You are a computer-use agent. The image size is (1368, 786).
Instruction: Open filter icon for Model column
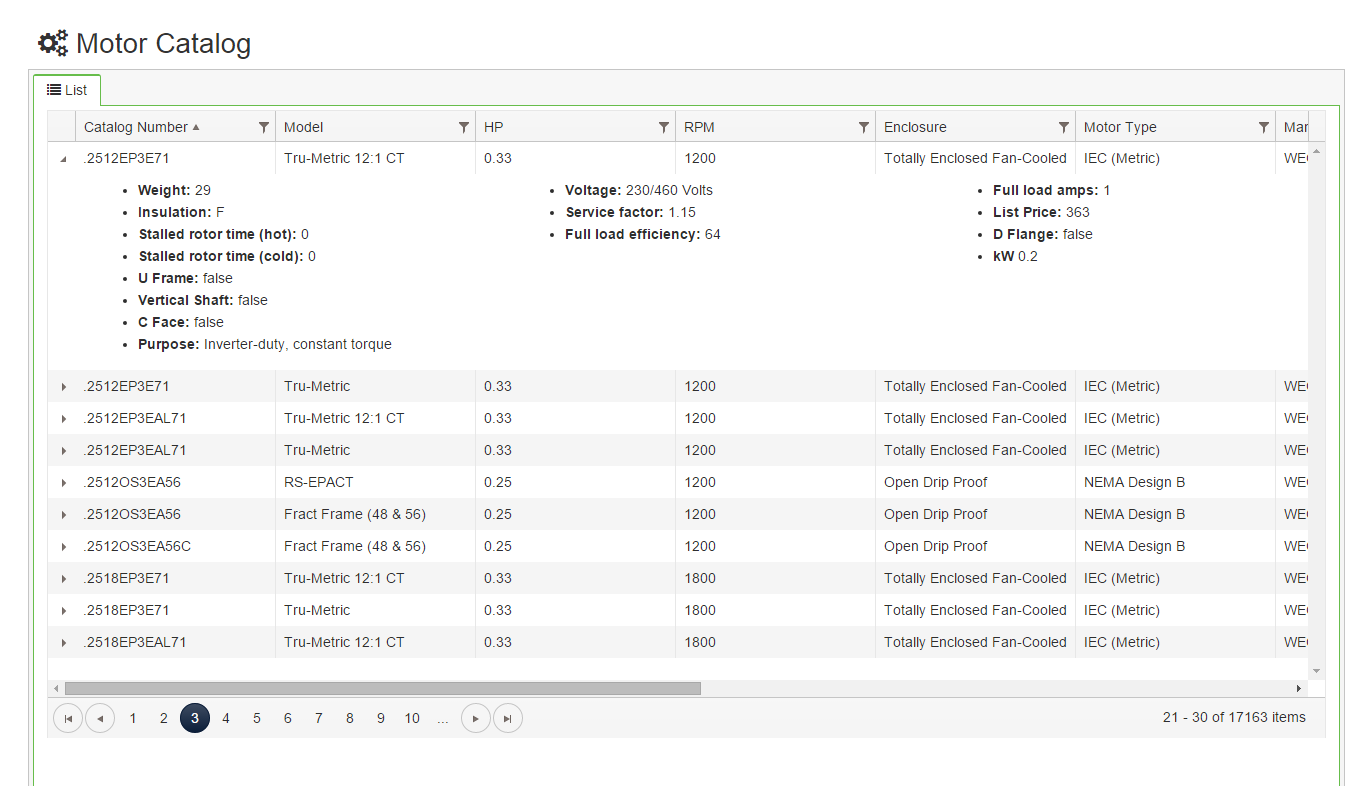[464, 127]
